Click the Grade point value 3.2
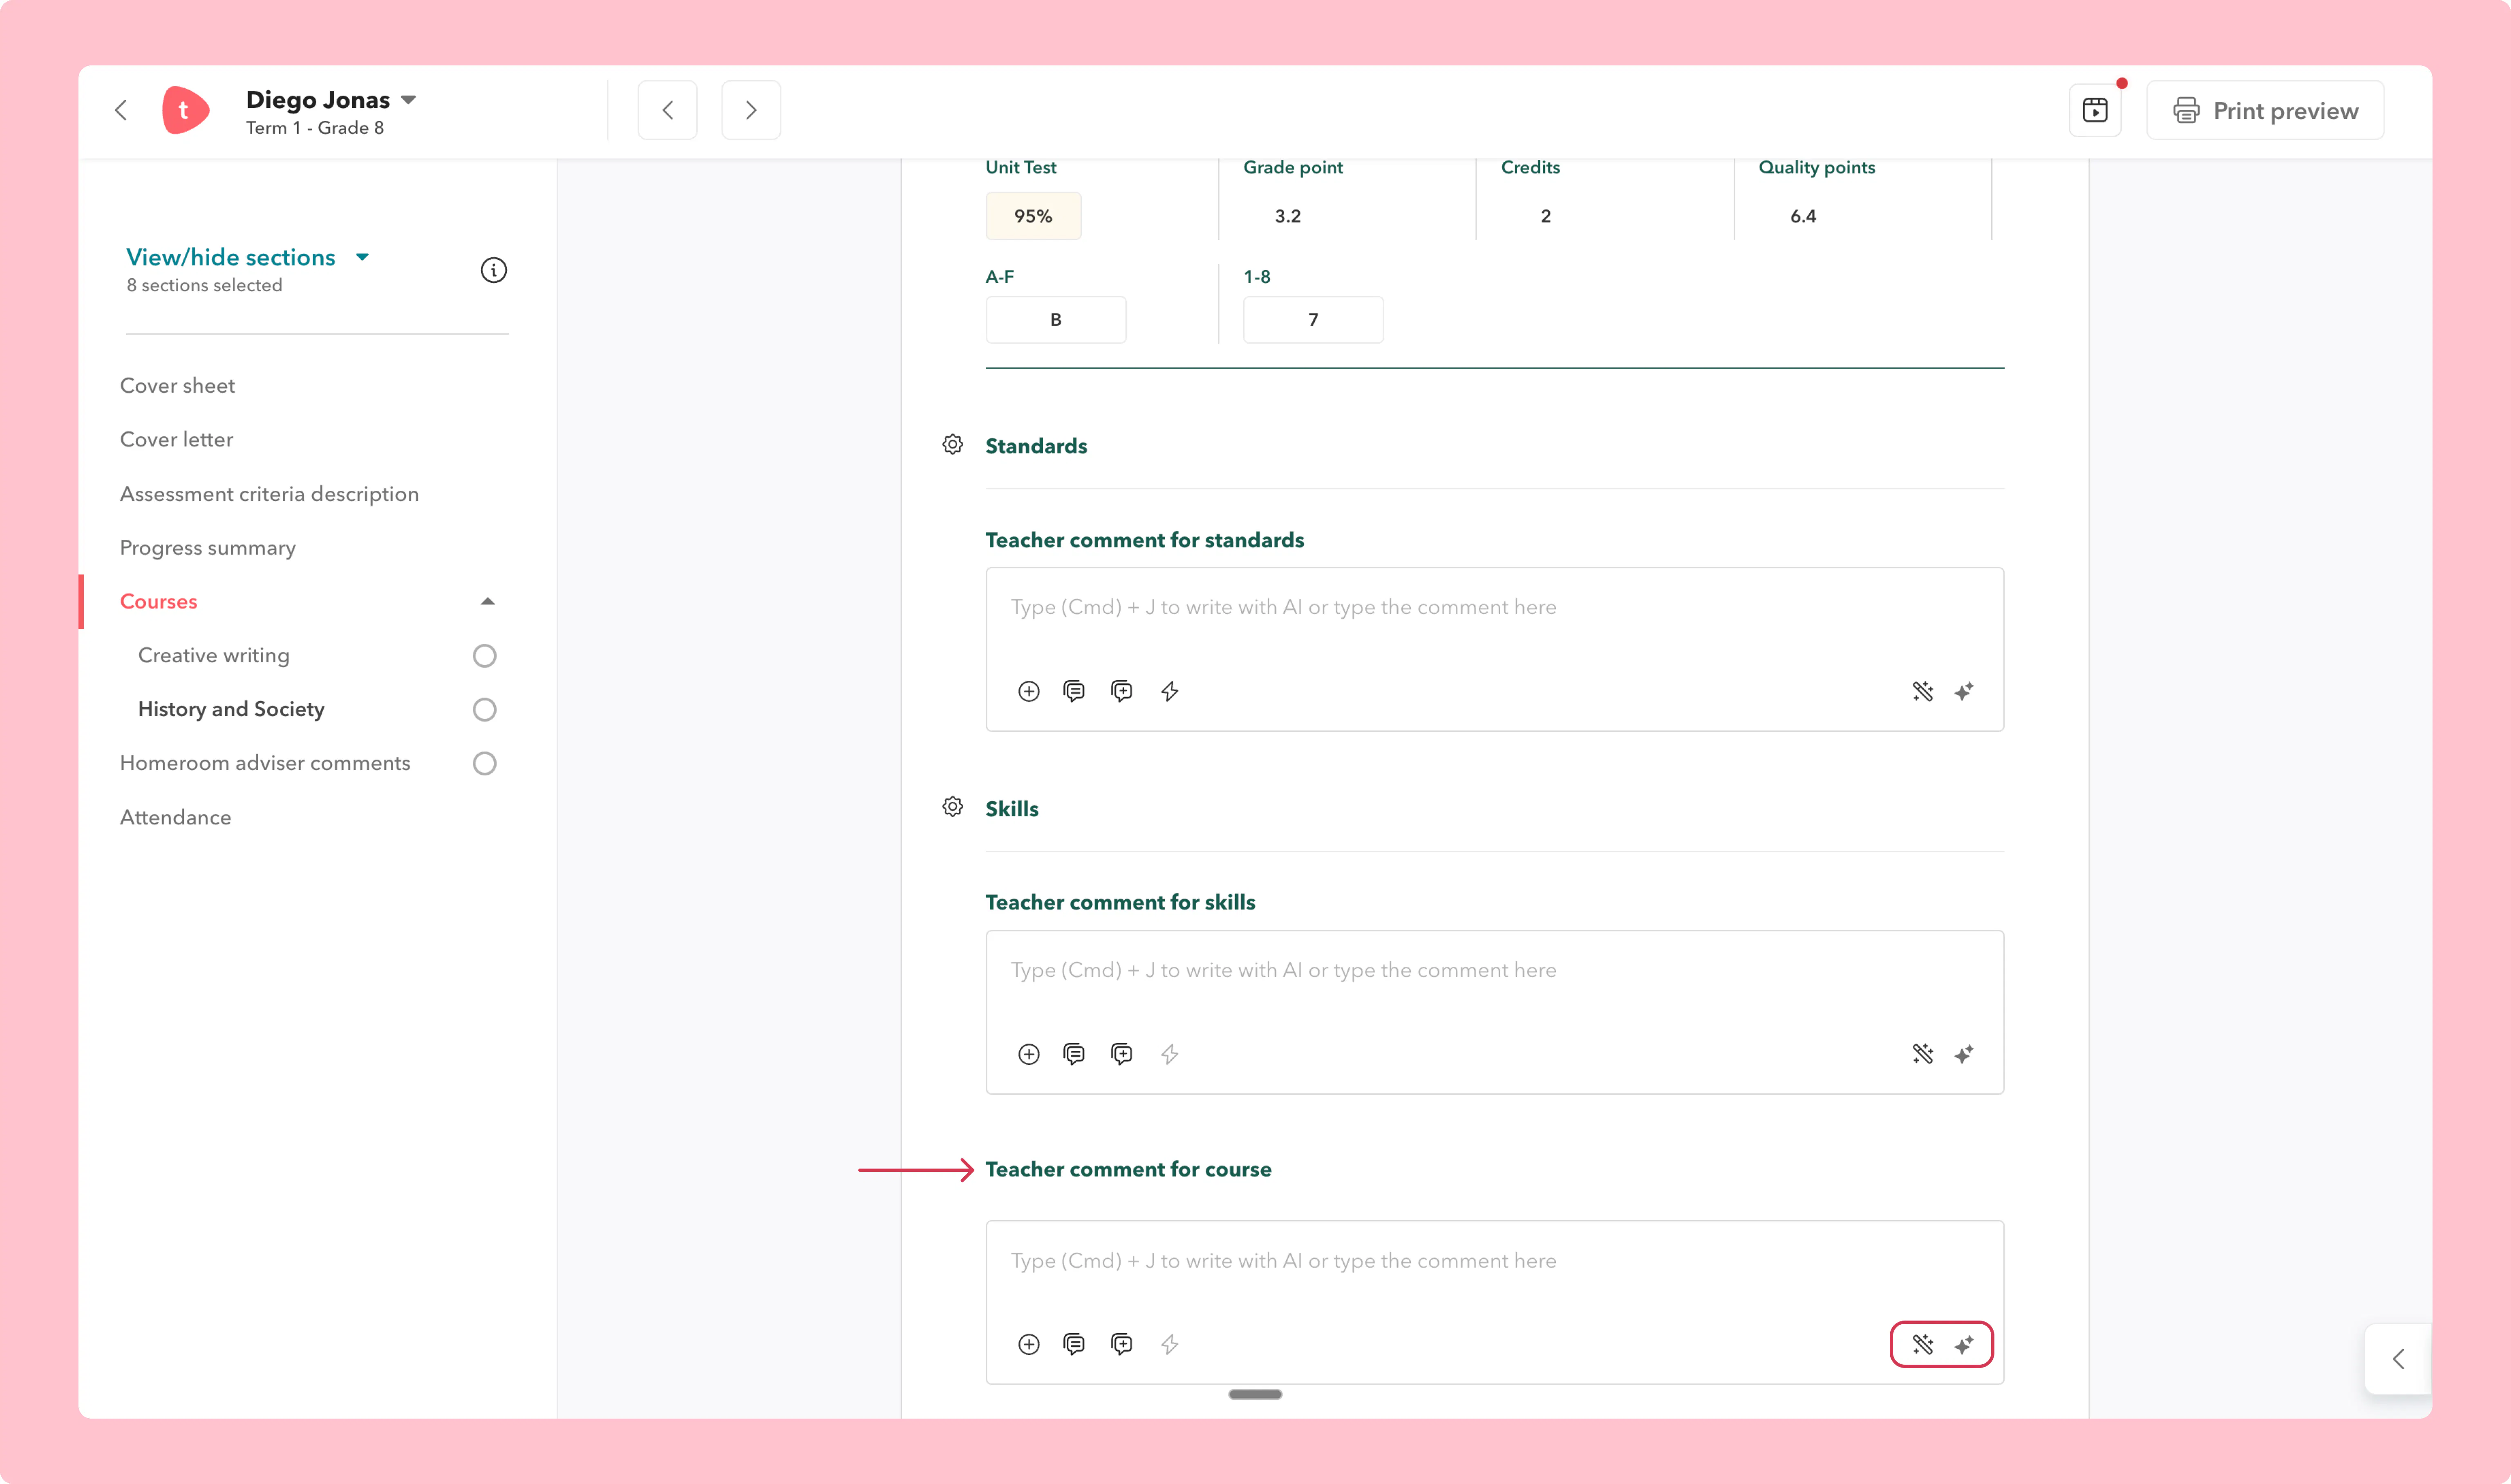Viewport: 2511px width, 1484px height. 1288,216
